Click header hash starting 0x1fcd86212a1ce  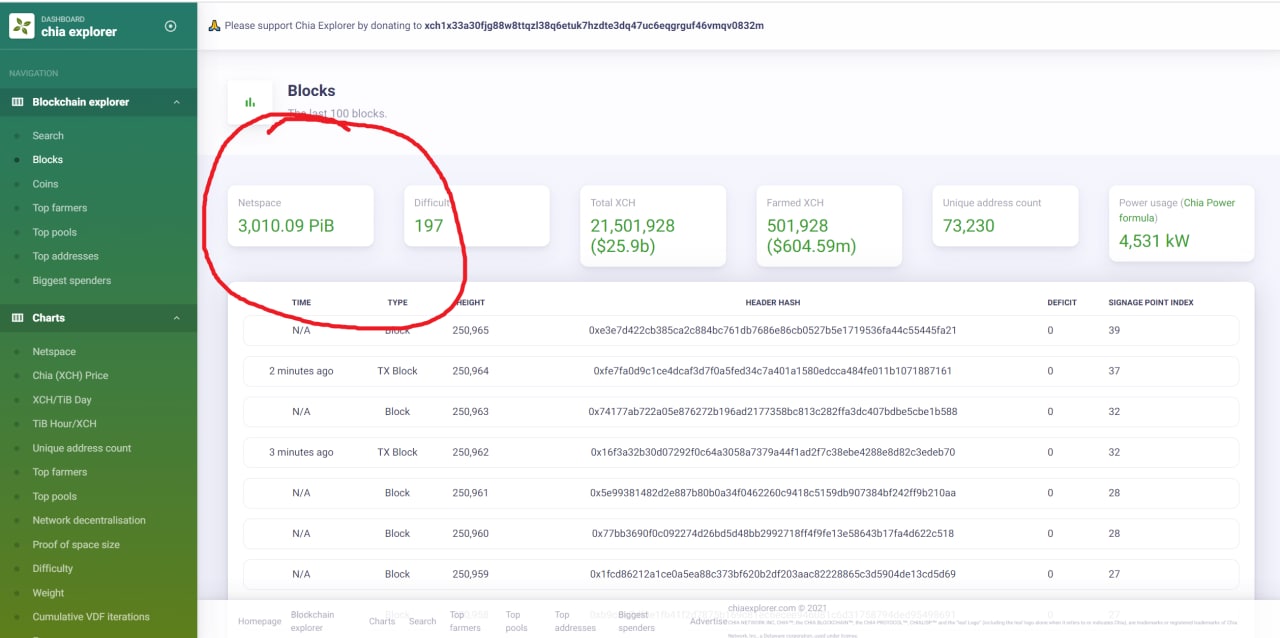pyautogui.click(x=773, y=574)
